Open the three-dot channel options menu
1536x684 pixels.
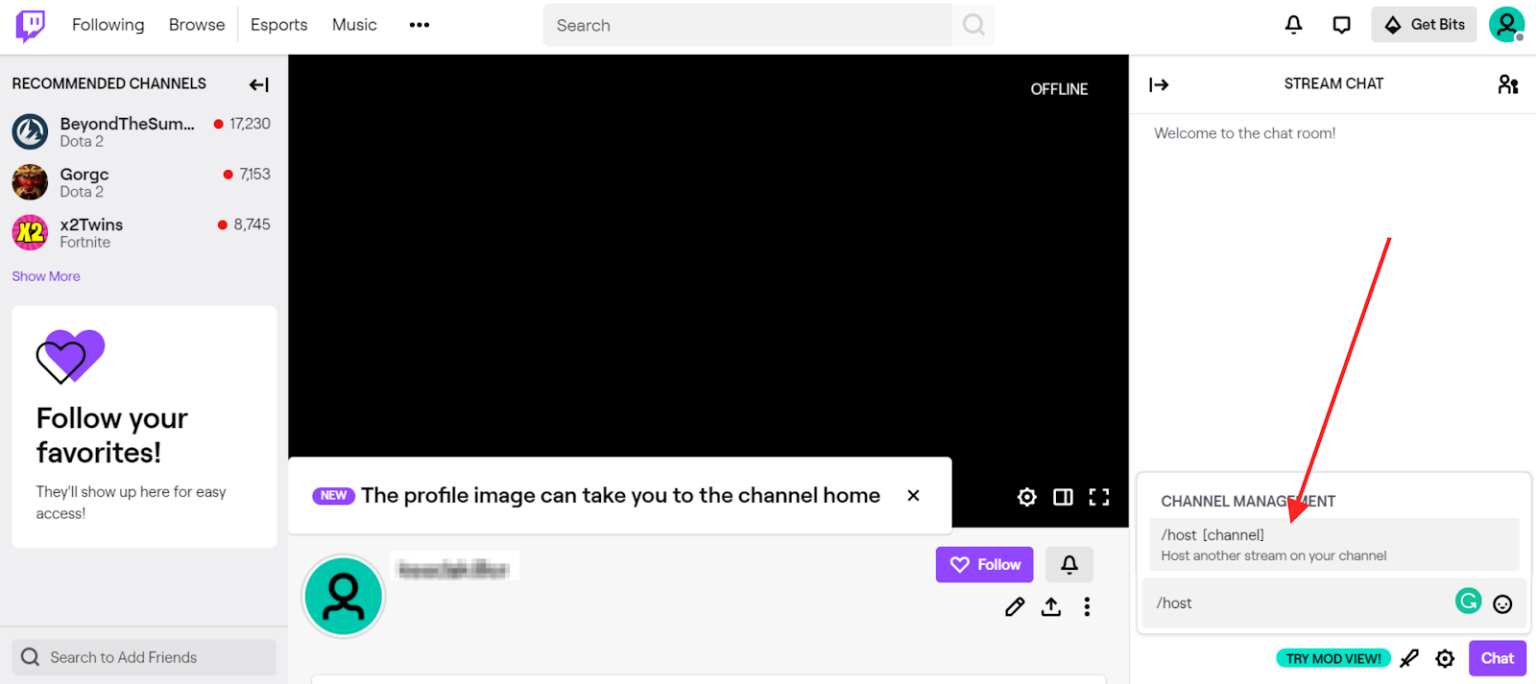click(1087, 606)
